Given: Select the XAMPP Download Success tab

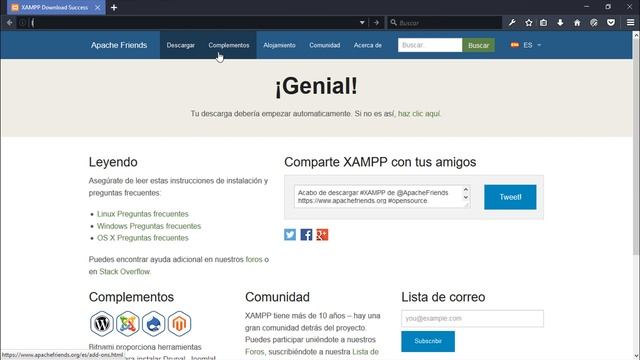Looking at the screenshot, I should (56, 7).
